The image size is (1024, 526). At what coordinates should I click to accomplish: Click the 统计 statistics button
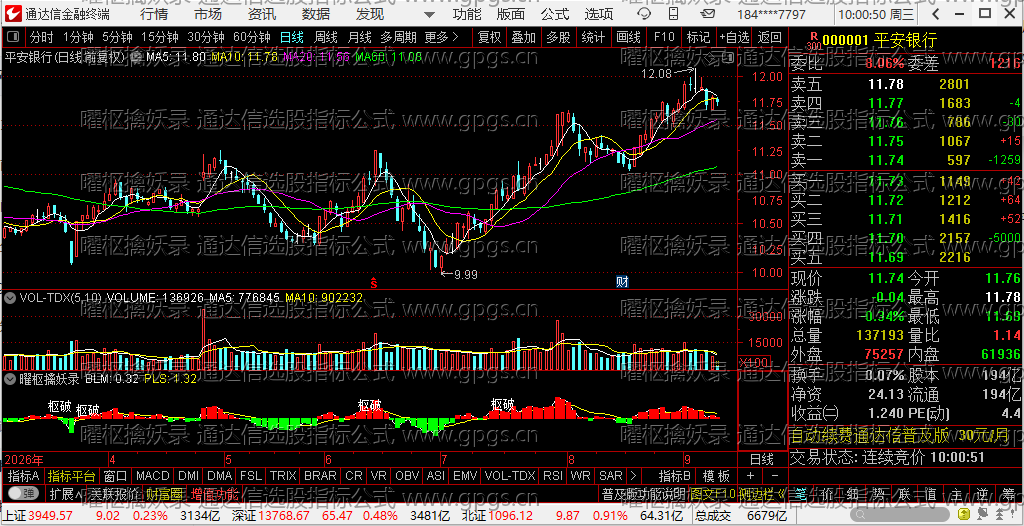(593, 37)
